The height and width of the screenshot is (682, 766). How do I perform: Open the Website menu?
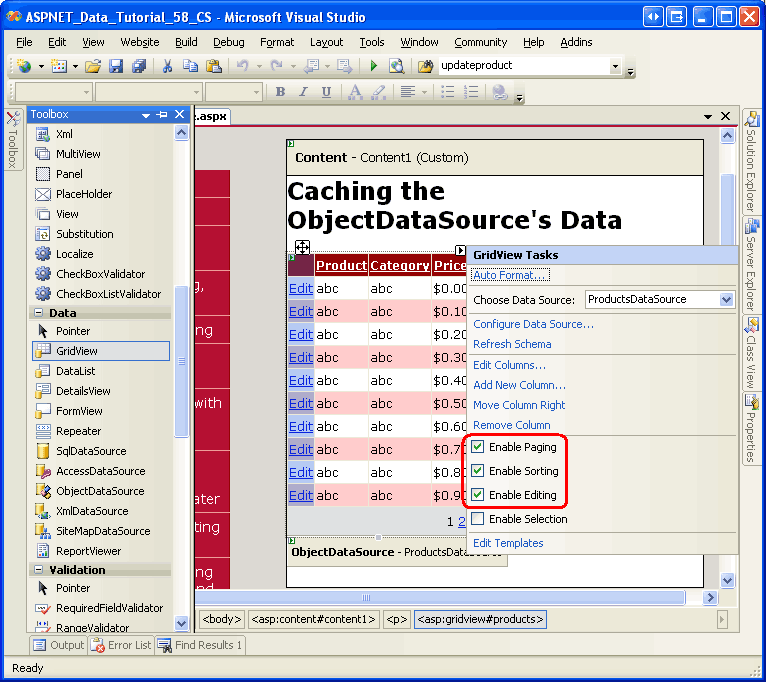coord(139,42)
